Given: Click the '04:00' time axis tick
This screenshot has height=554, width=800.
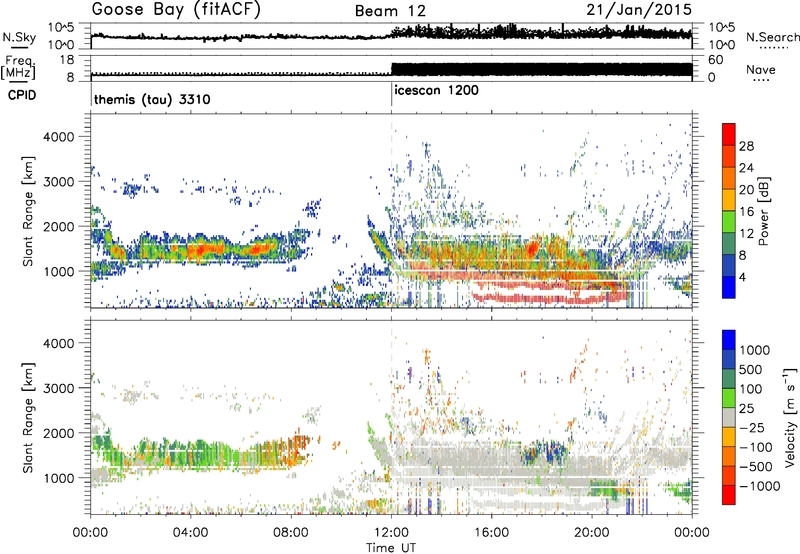Looking at the screenshot, I should 191,533.
